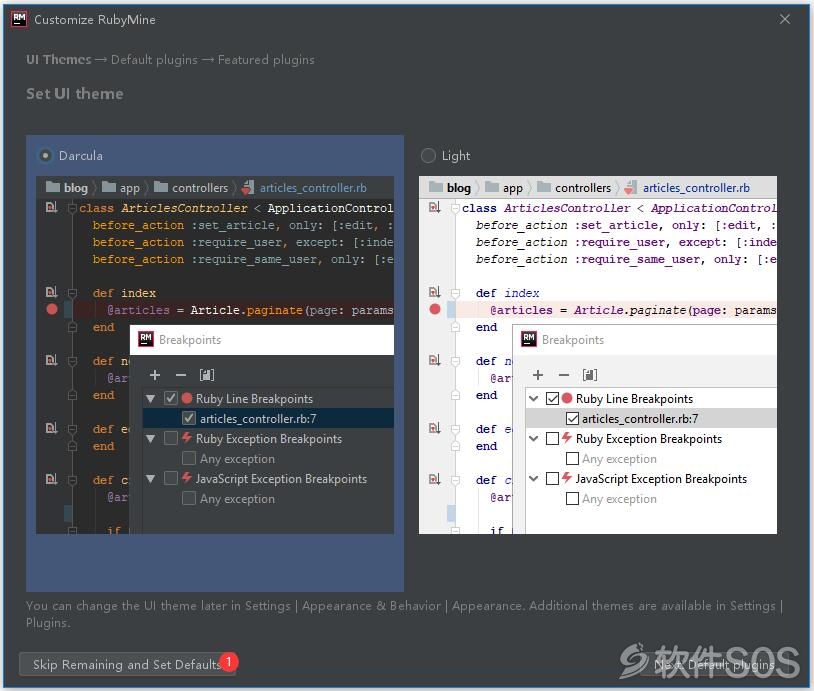Click controllers folder icon in Darcula breadcrumb
This screenshot has width=814, height=691.
(x=161, y=187)
